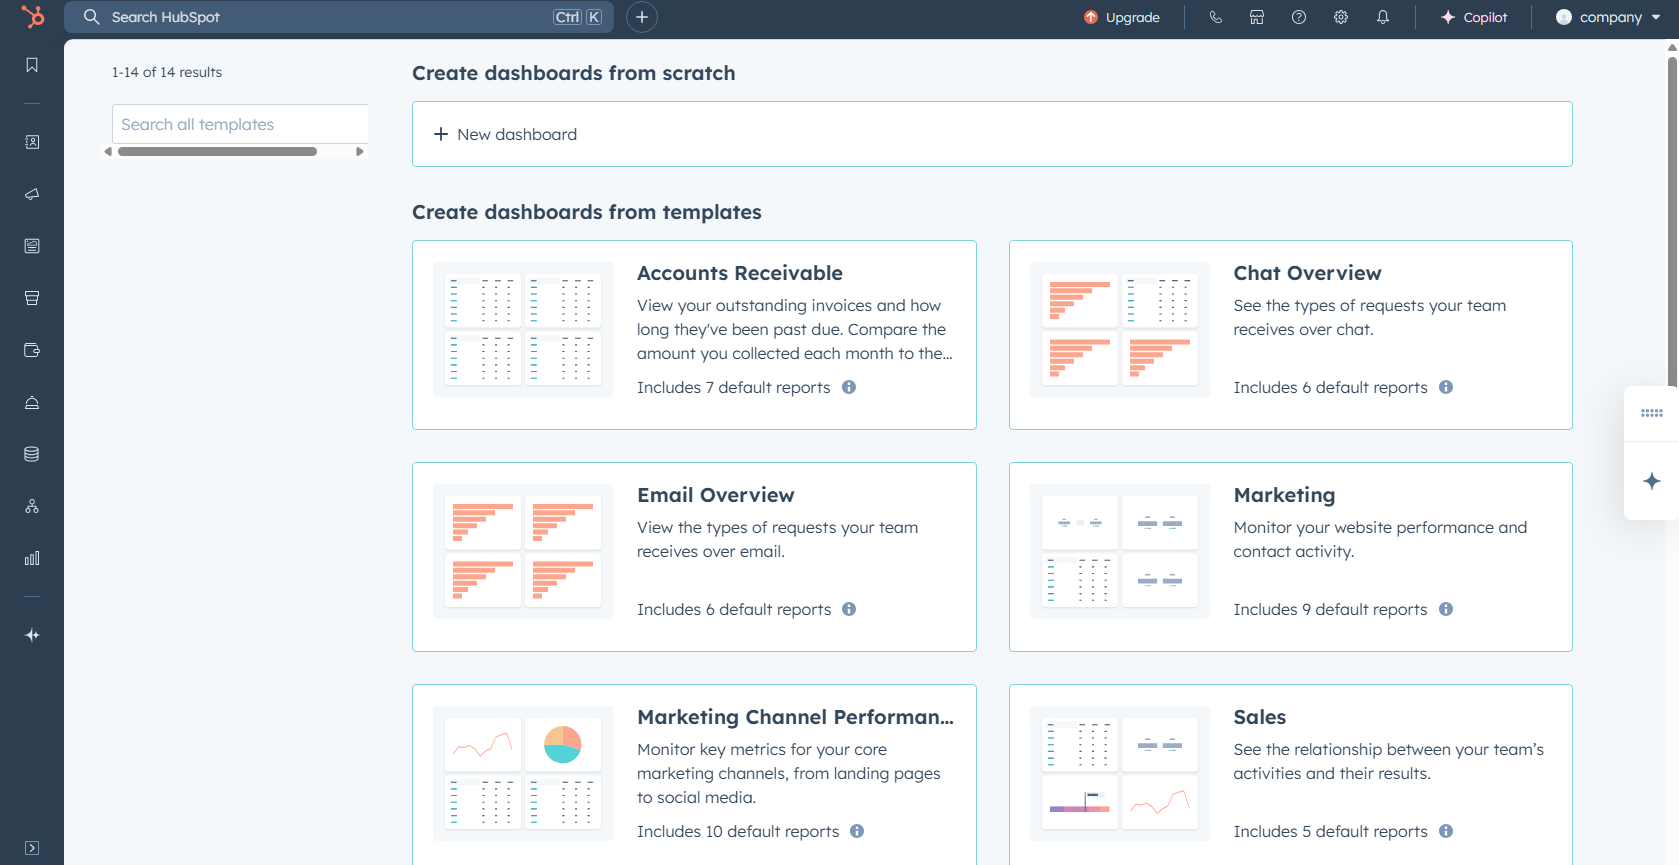Select the Marketing template
The width and height of the screenshot is (1679, 865).
coord(1291,557)
